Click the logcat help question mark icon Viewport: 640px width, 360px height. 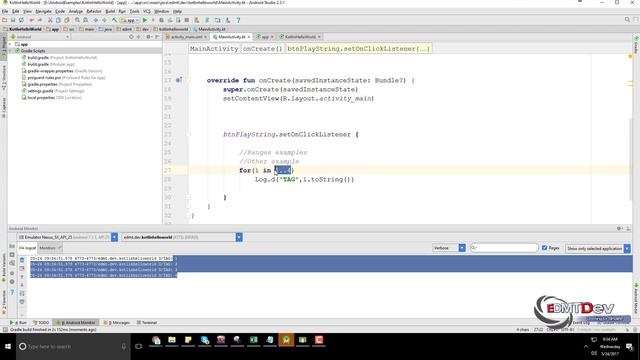point(12,292)
